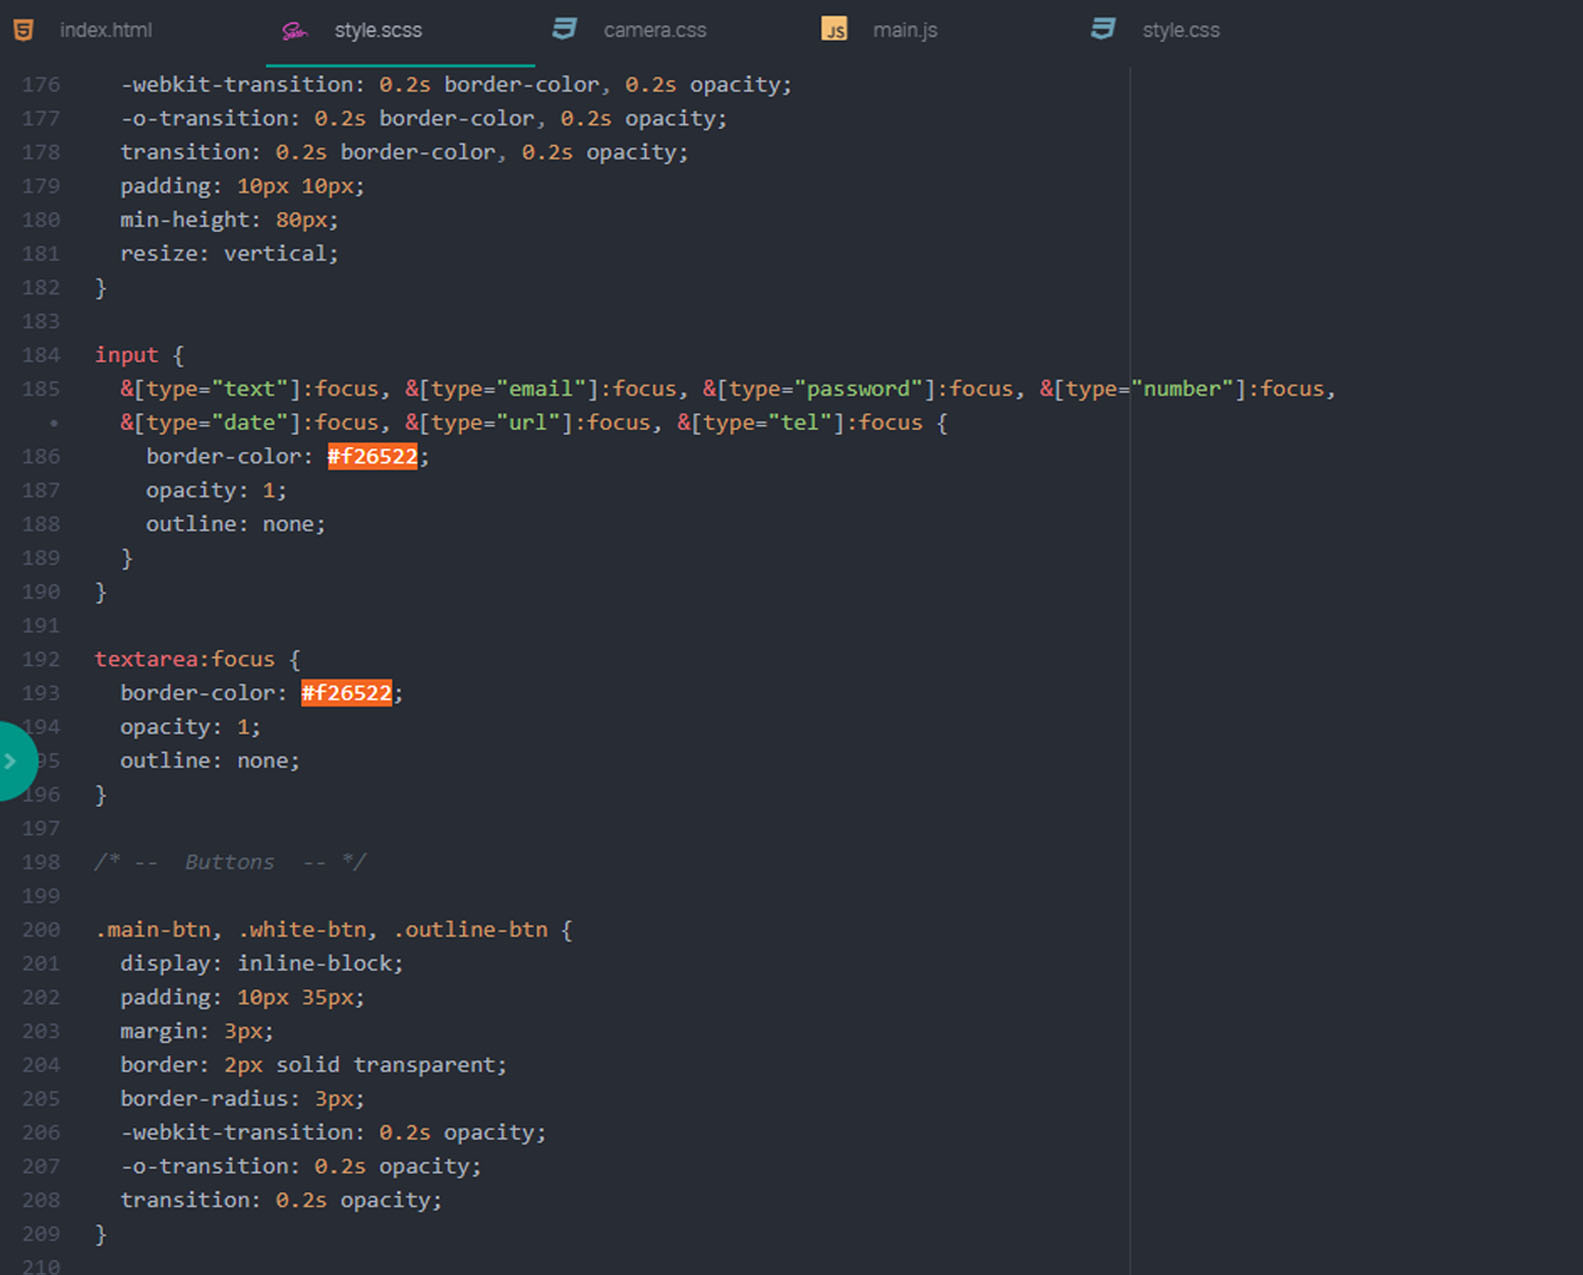Click the #f26522 color under textarea:focus
This screenshot has width=1583, height=1275.
click(346, 693)
